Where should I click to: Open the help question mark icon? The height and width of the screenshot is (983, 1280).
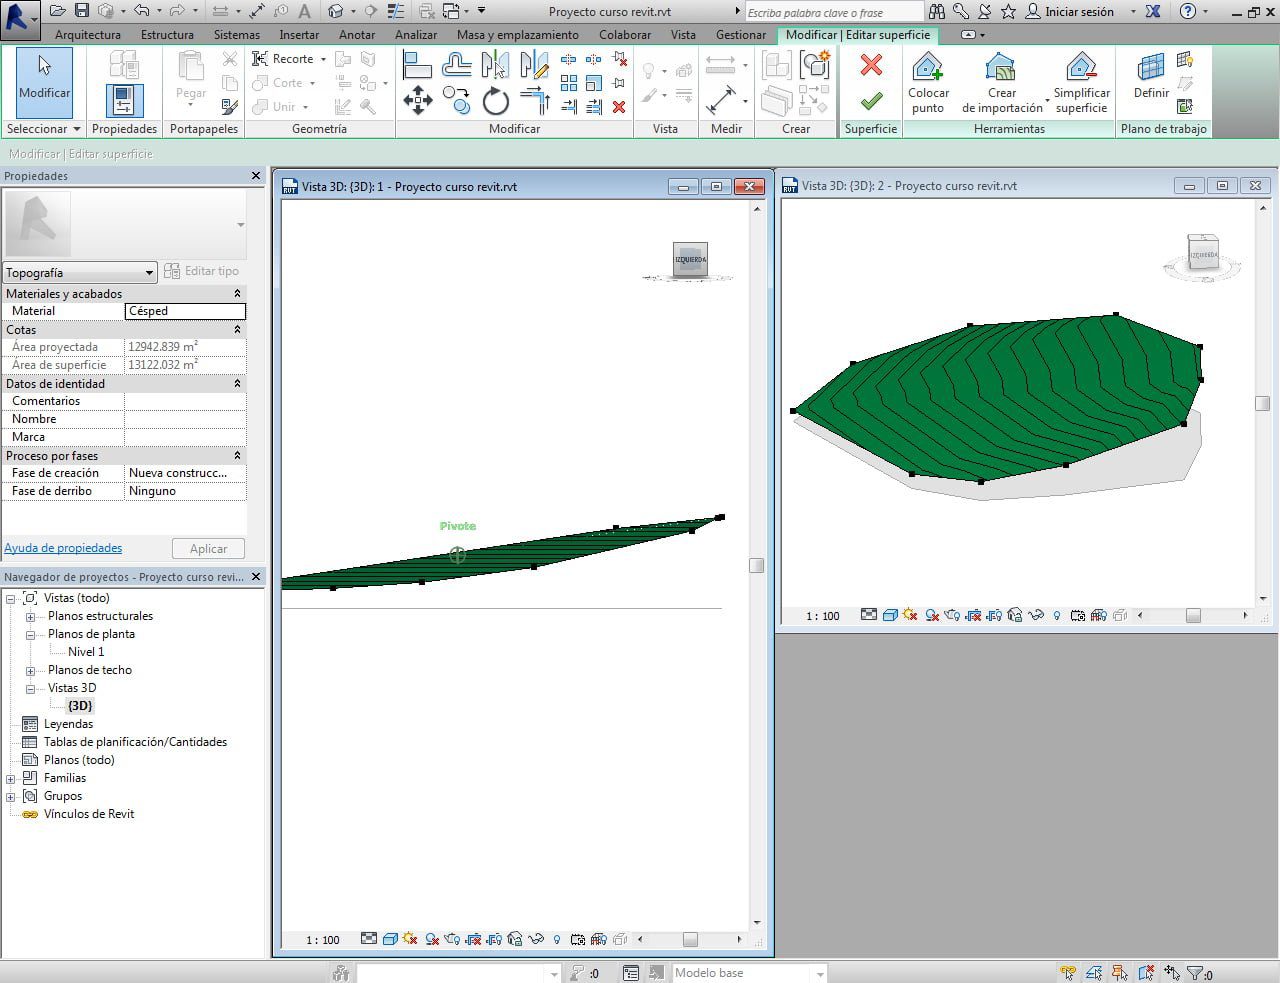tap(1187, 12)
